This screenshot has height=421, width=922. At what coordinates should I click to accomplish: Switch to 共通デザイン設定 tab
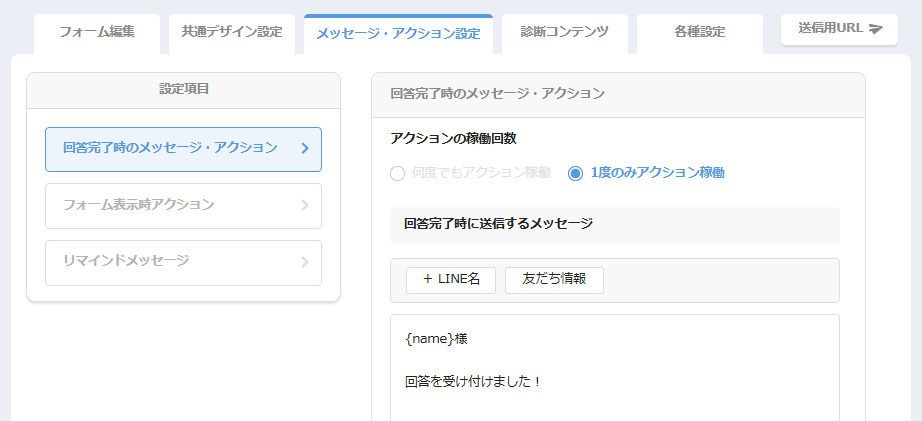click(x=232, y=34)
